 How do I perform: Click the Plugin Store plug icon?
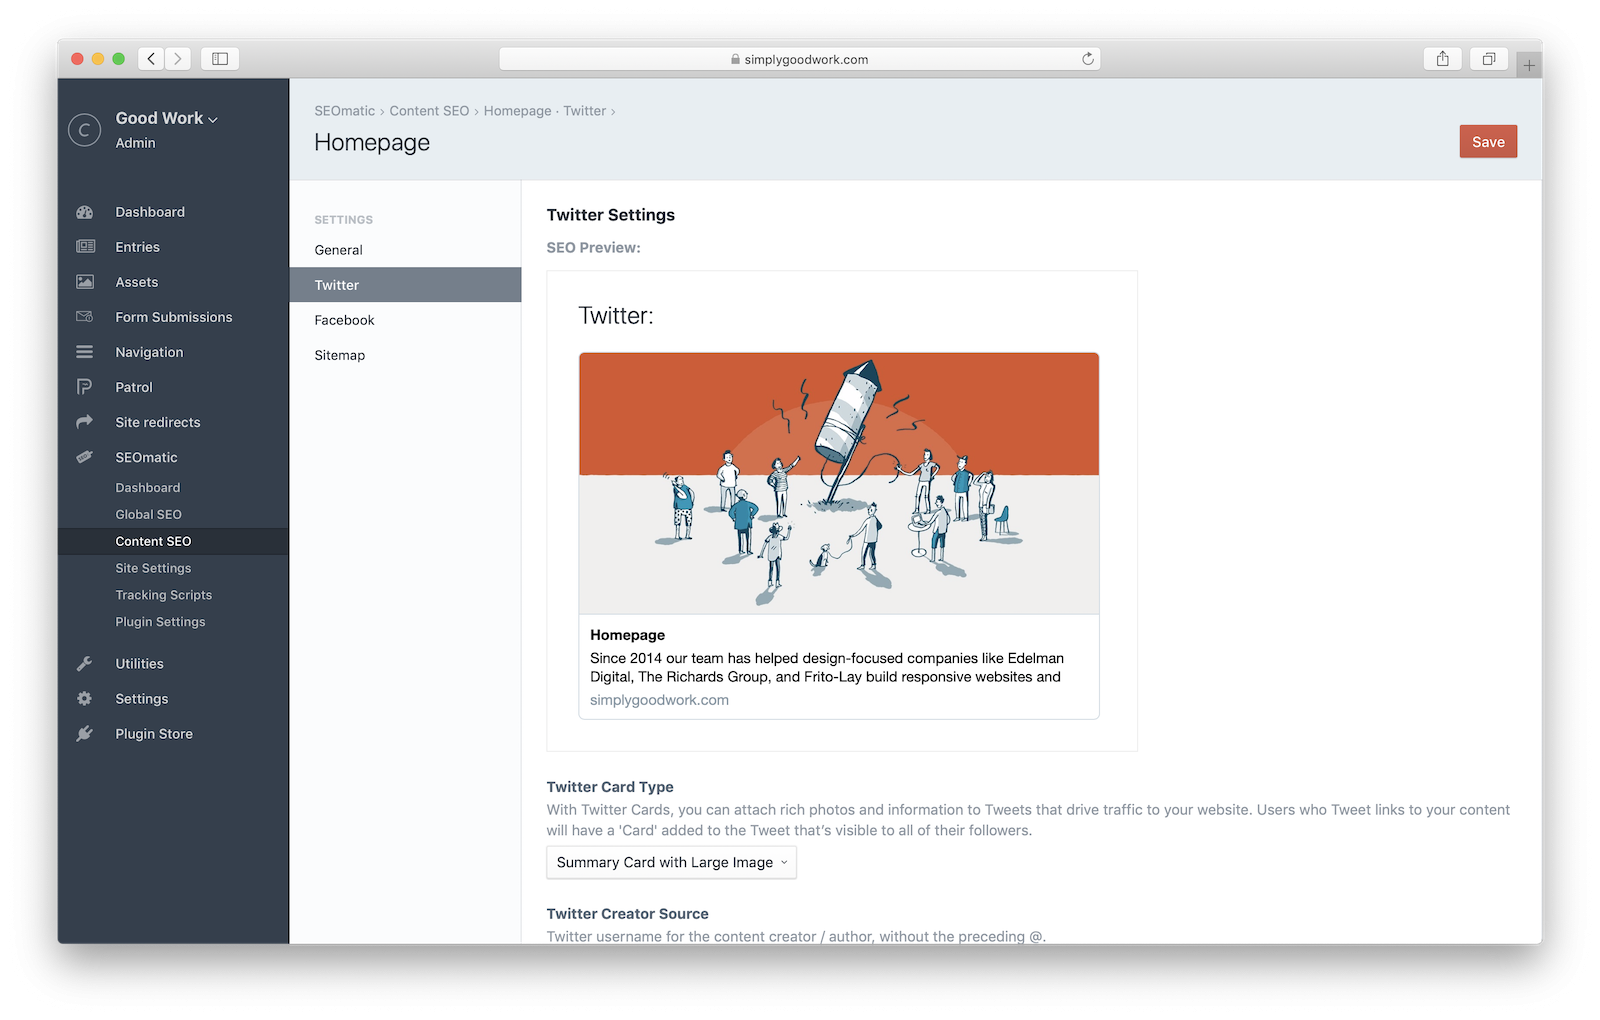tap(85, 734)
